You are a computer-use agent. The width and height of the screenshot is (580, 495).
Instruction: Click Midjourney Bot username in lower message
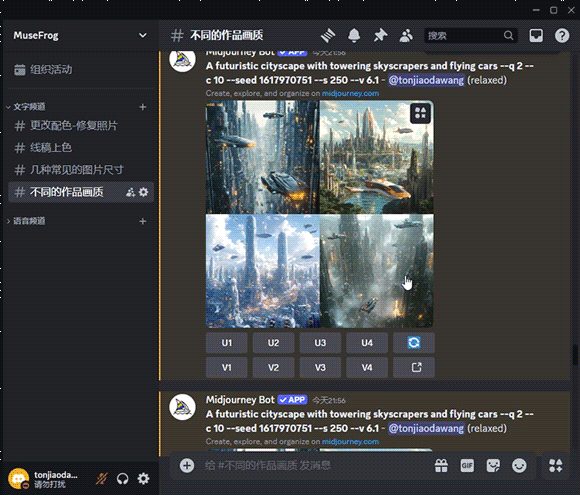point(240,400)
